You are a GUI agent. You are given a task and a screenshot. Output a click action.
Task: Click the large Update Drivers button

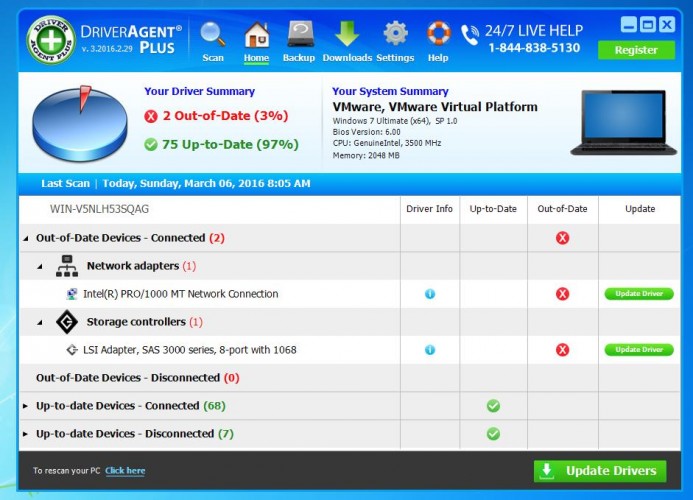click(x=600, y=471)
